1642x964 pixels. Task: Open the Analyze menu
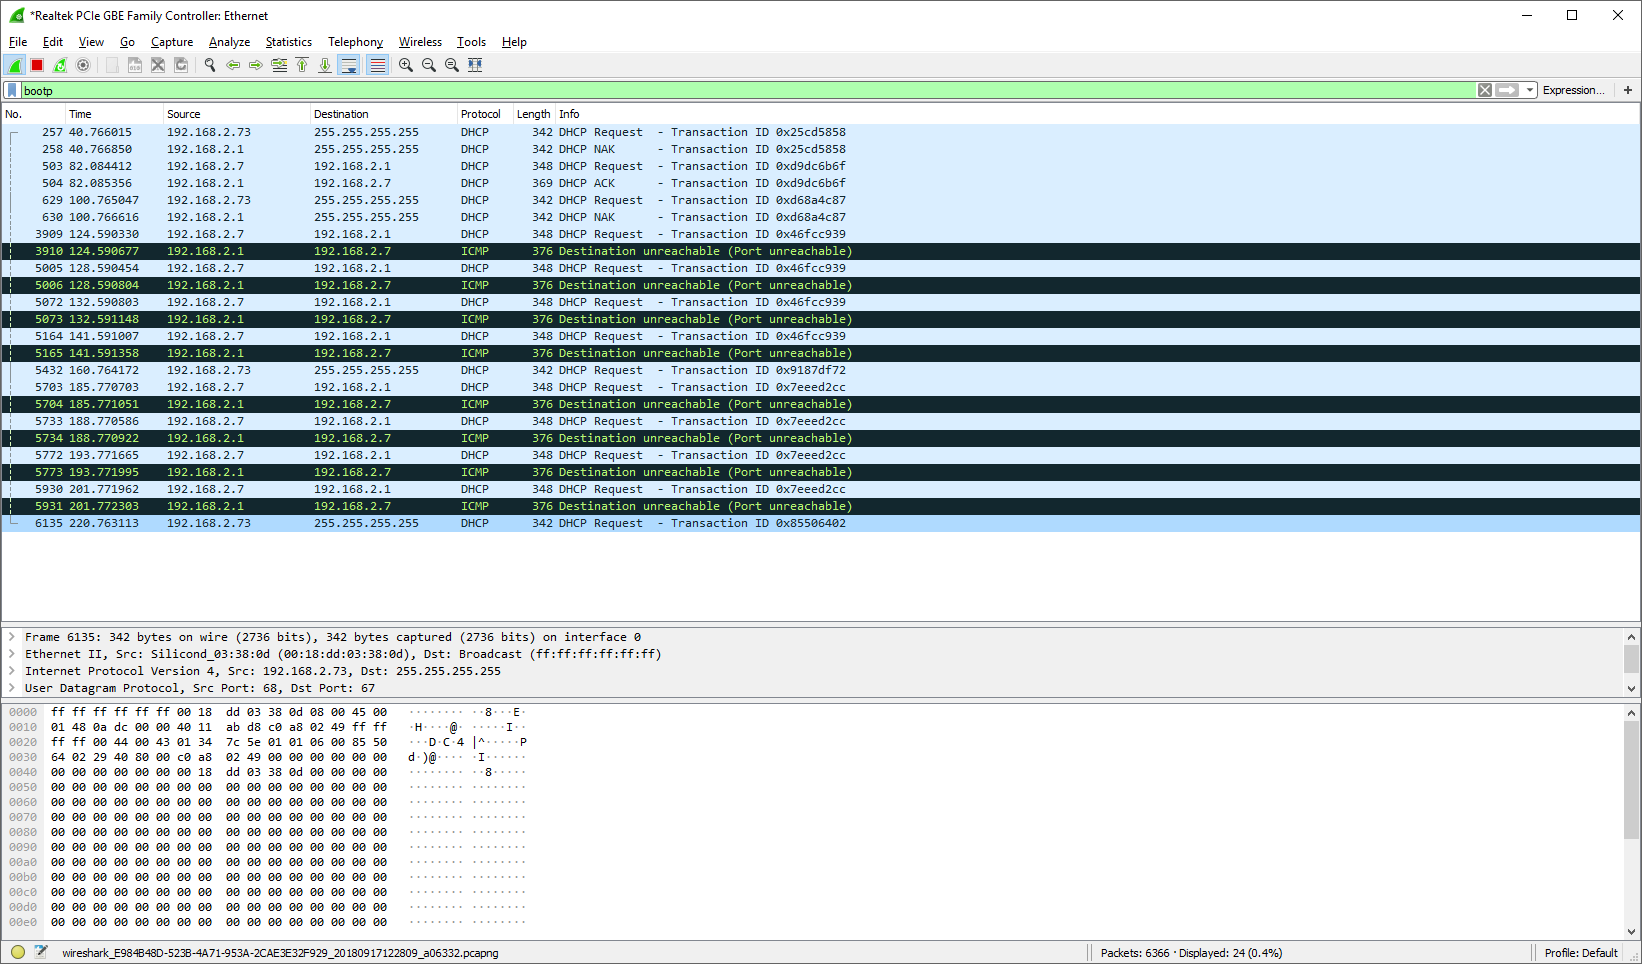point(229,42)
